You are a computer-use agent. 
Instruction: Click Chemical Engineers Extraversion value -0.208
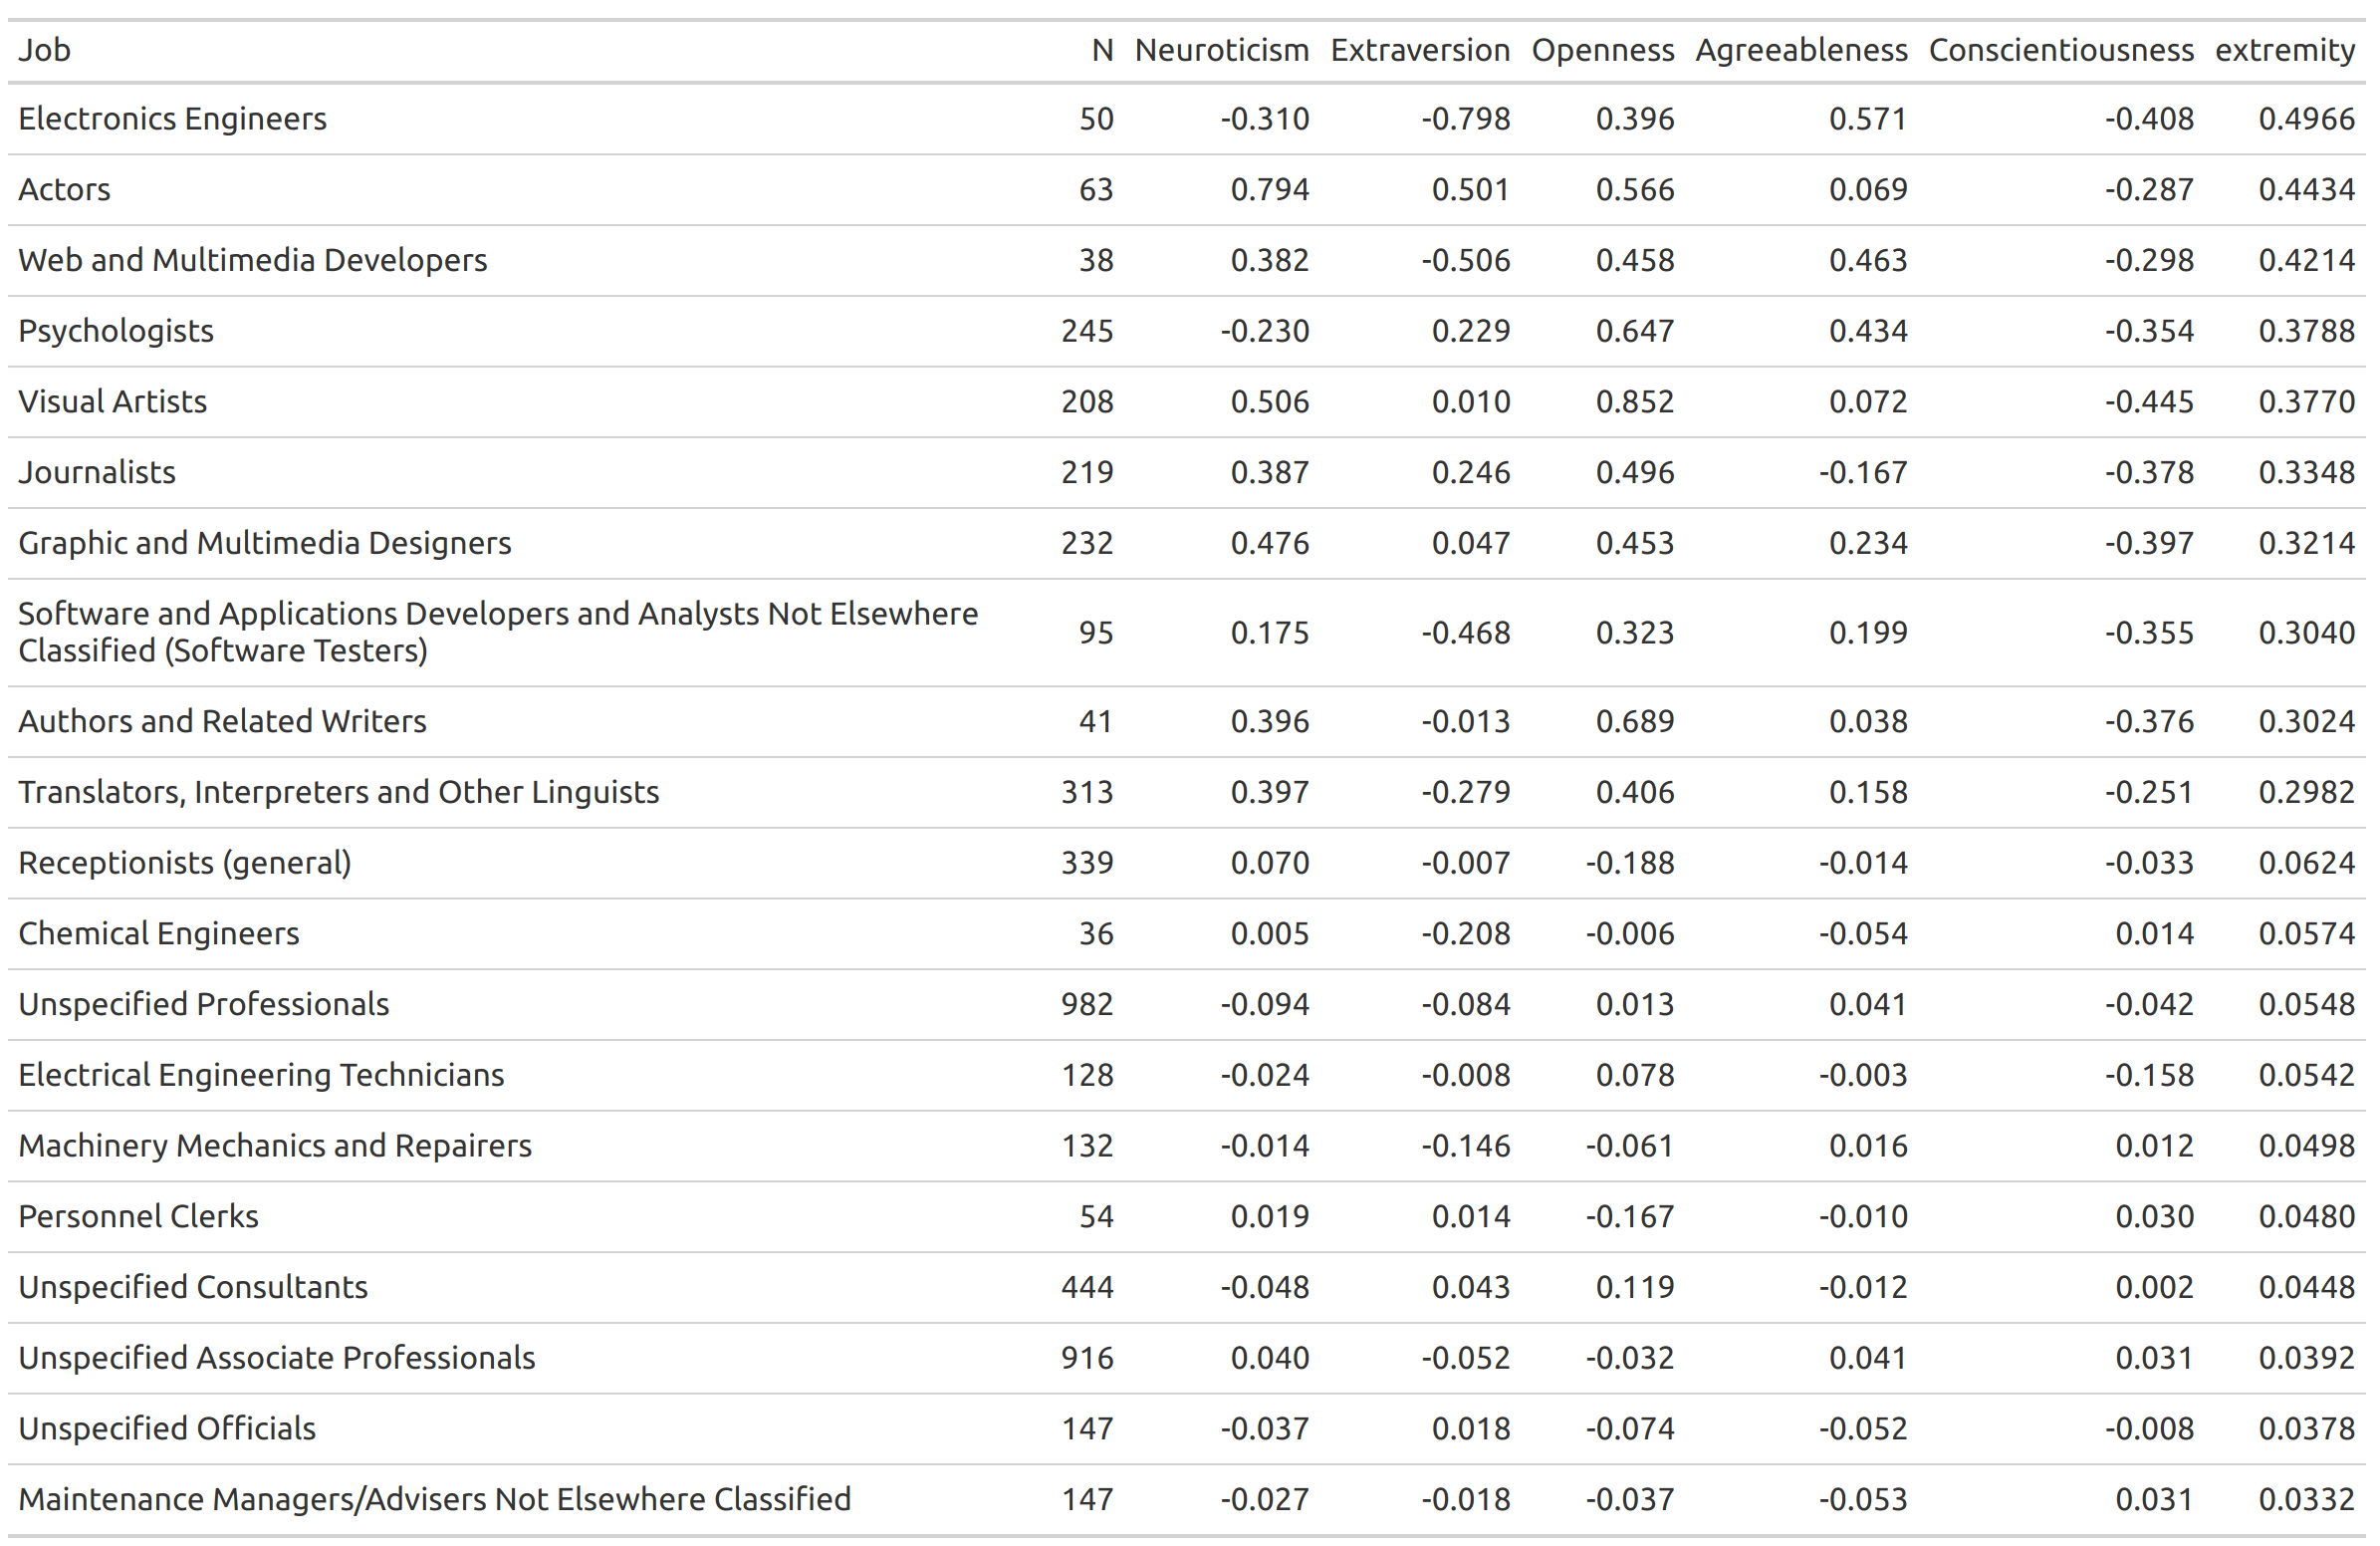tap(1465, 934)
